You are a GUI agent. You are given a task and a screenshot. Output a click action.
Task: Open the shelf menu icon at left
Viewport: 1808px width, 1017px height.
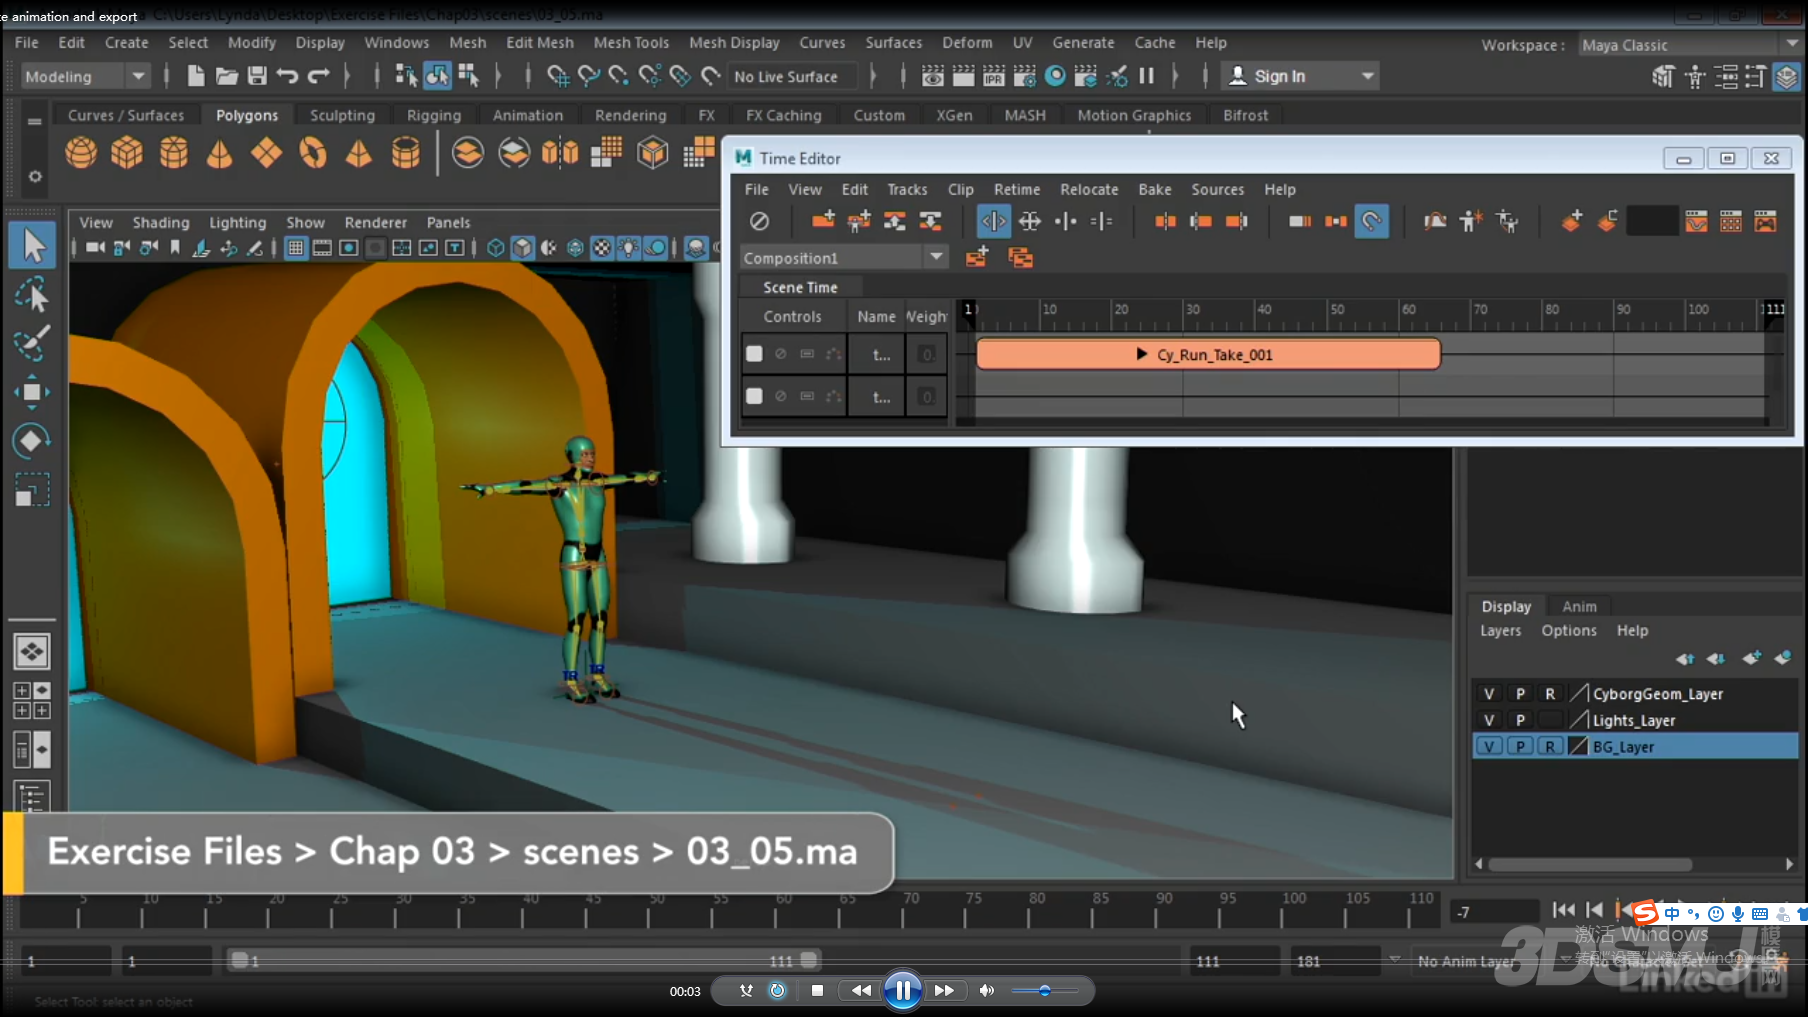click(34, 121)
